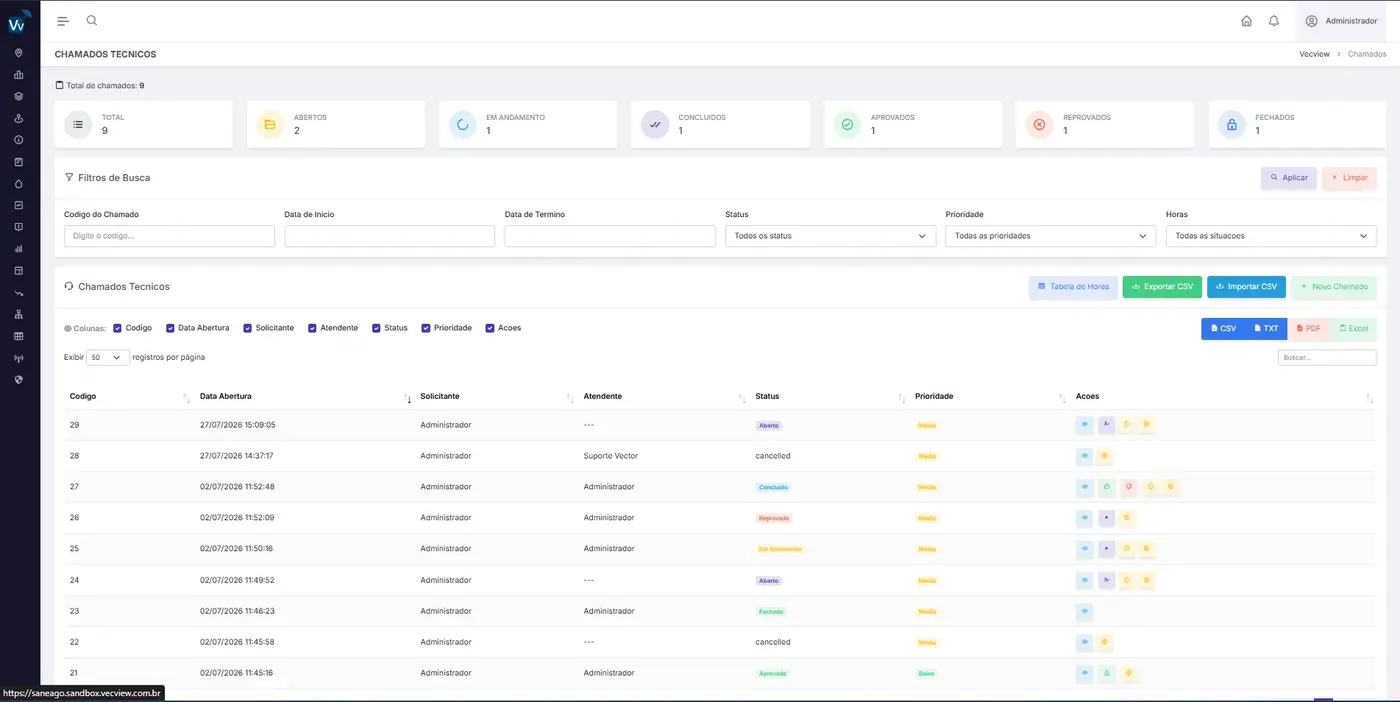The image size is (1400, 702).
Task: View ticket 29 with eye icon
Action: point(1085,425)
